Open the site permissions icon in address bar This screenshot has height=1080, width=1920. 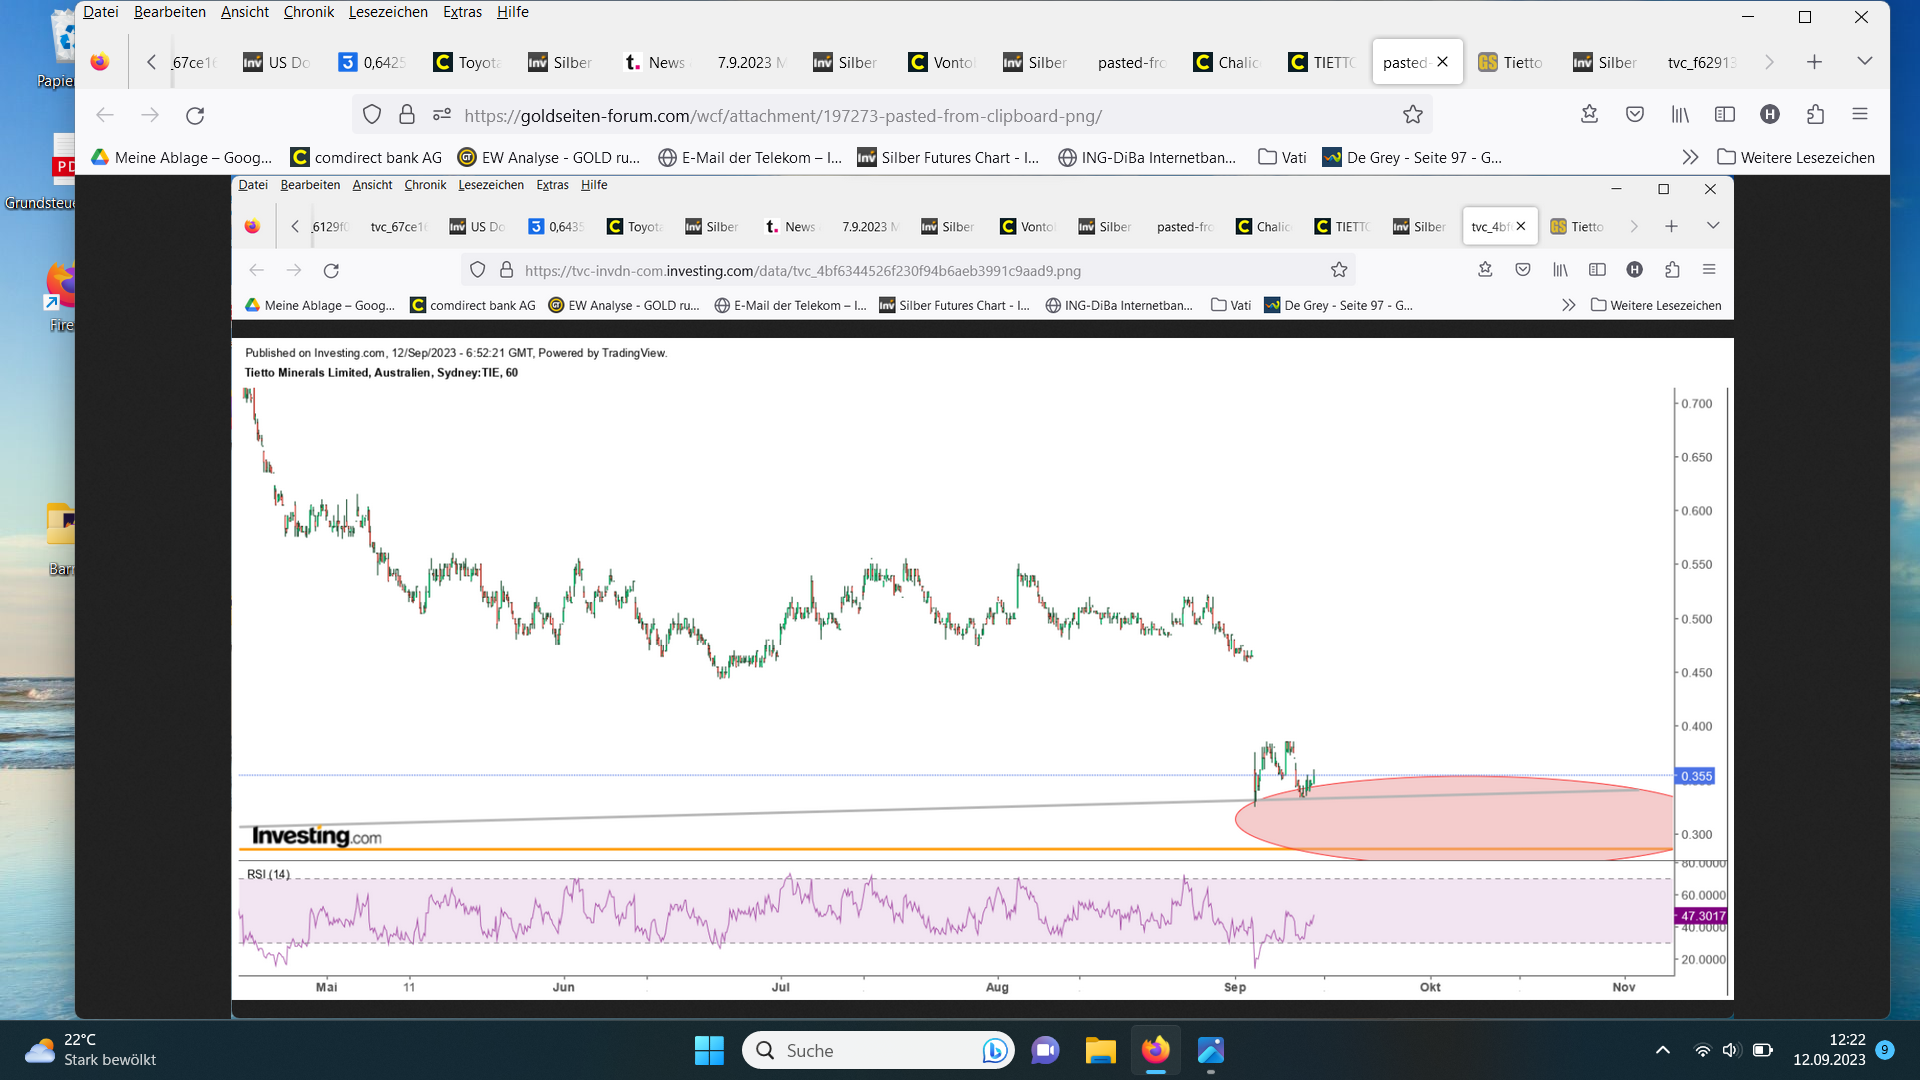pyautogui.click(x=441, y=115)
